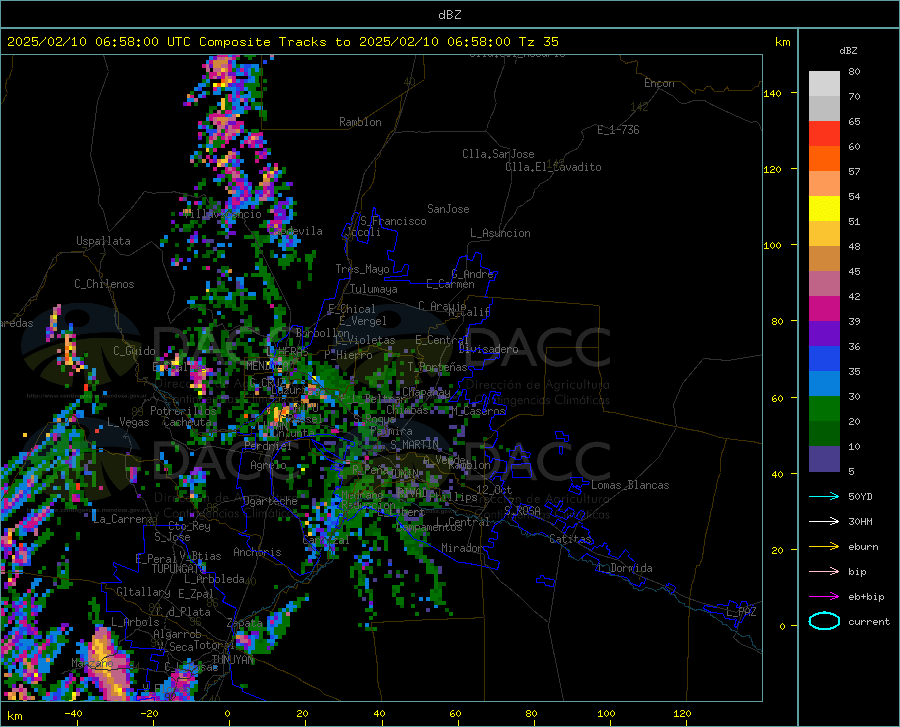Click the -20 tick on horizontal axis
This screenshot has height=727, width=900.
[x=149, y=714]
